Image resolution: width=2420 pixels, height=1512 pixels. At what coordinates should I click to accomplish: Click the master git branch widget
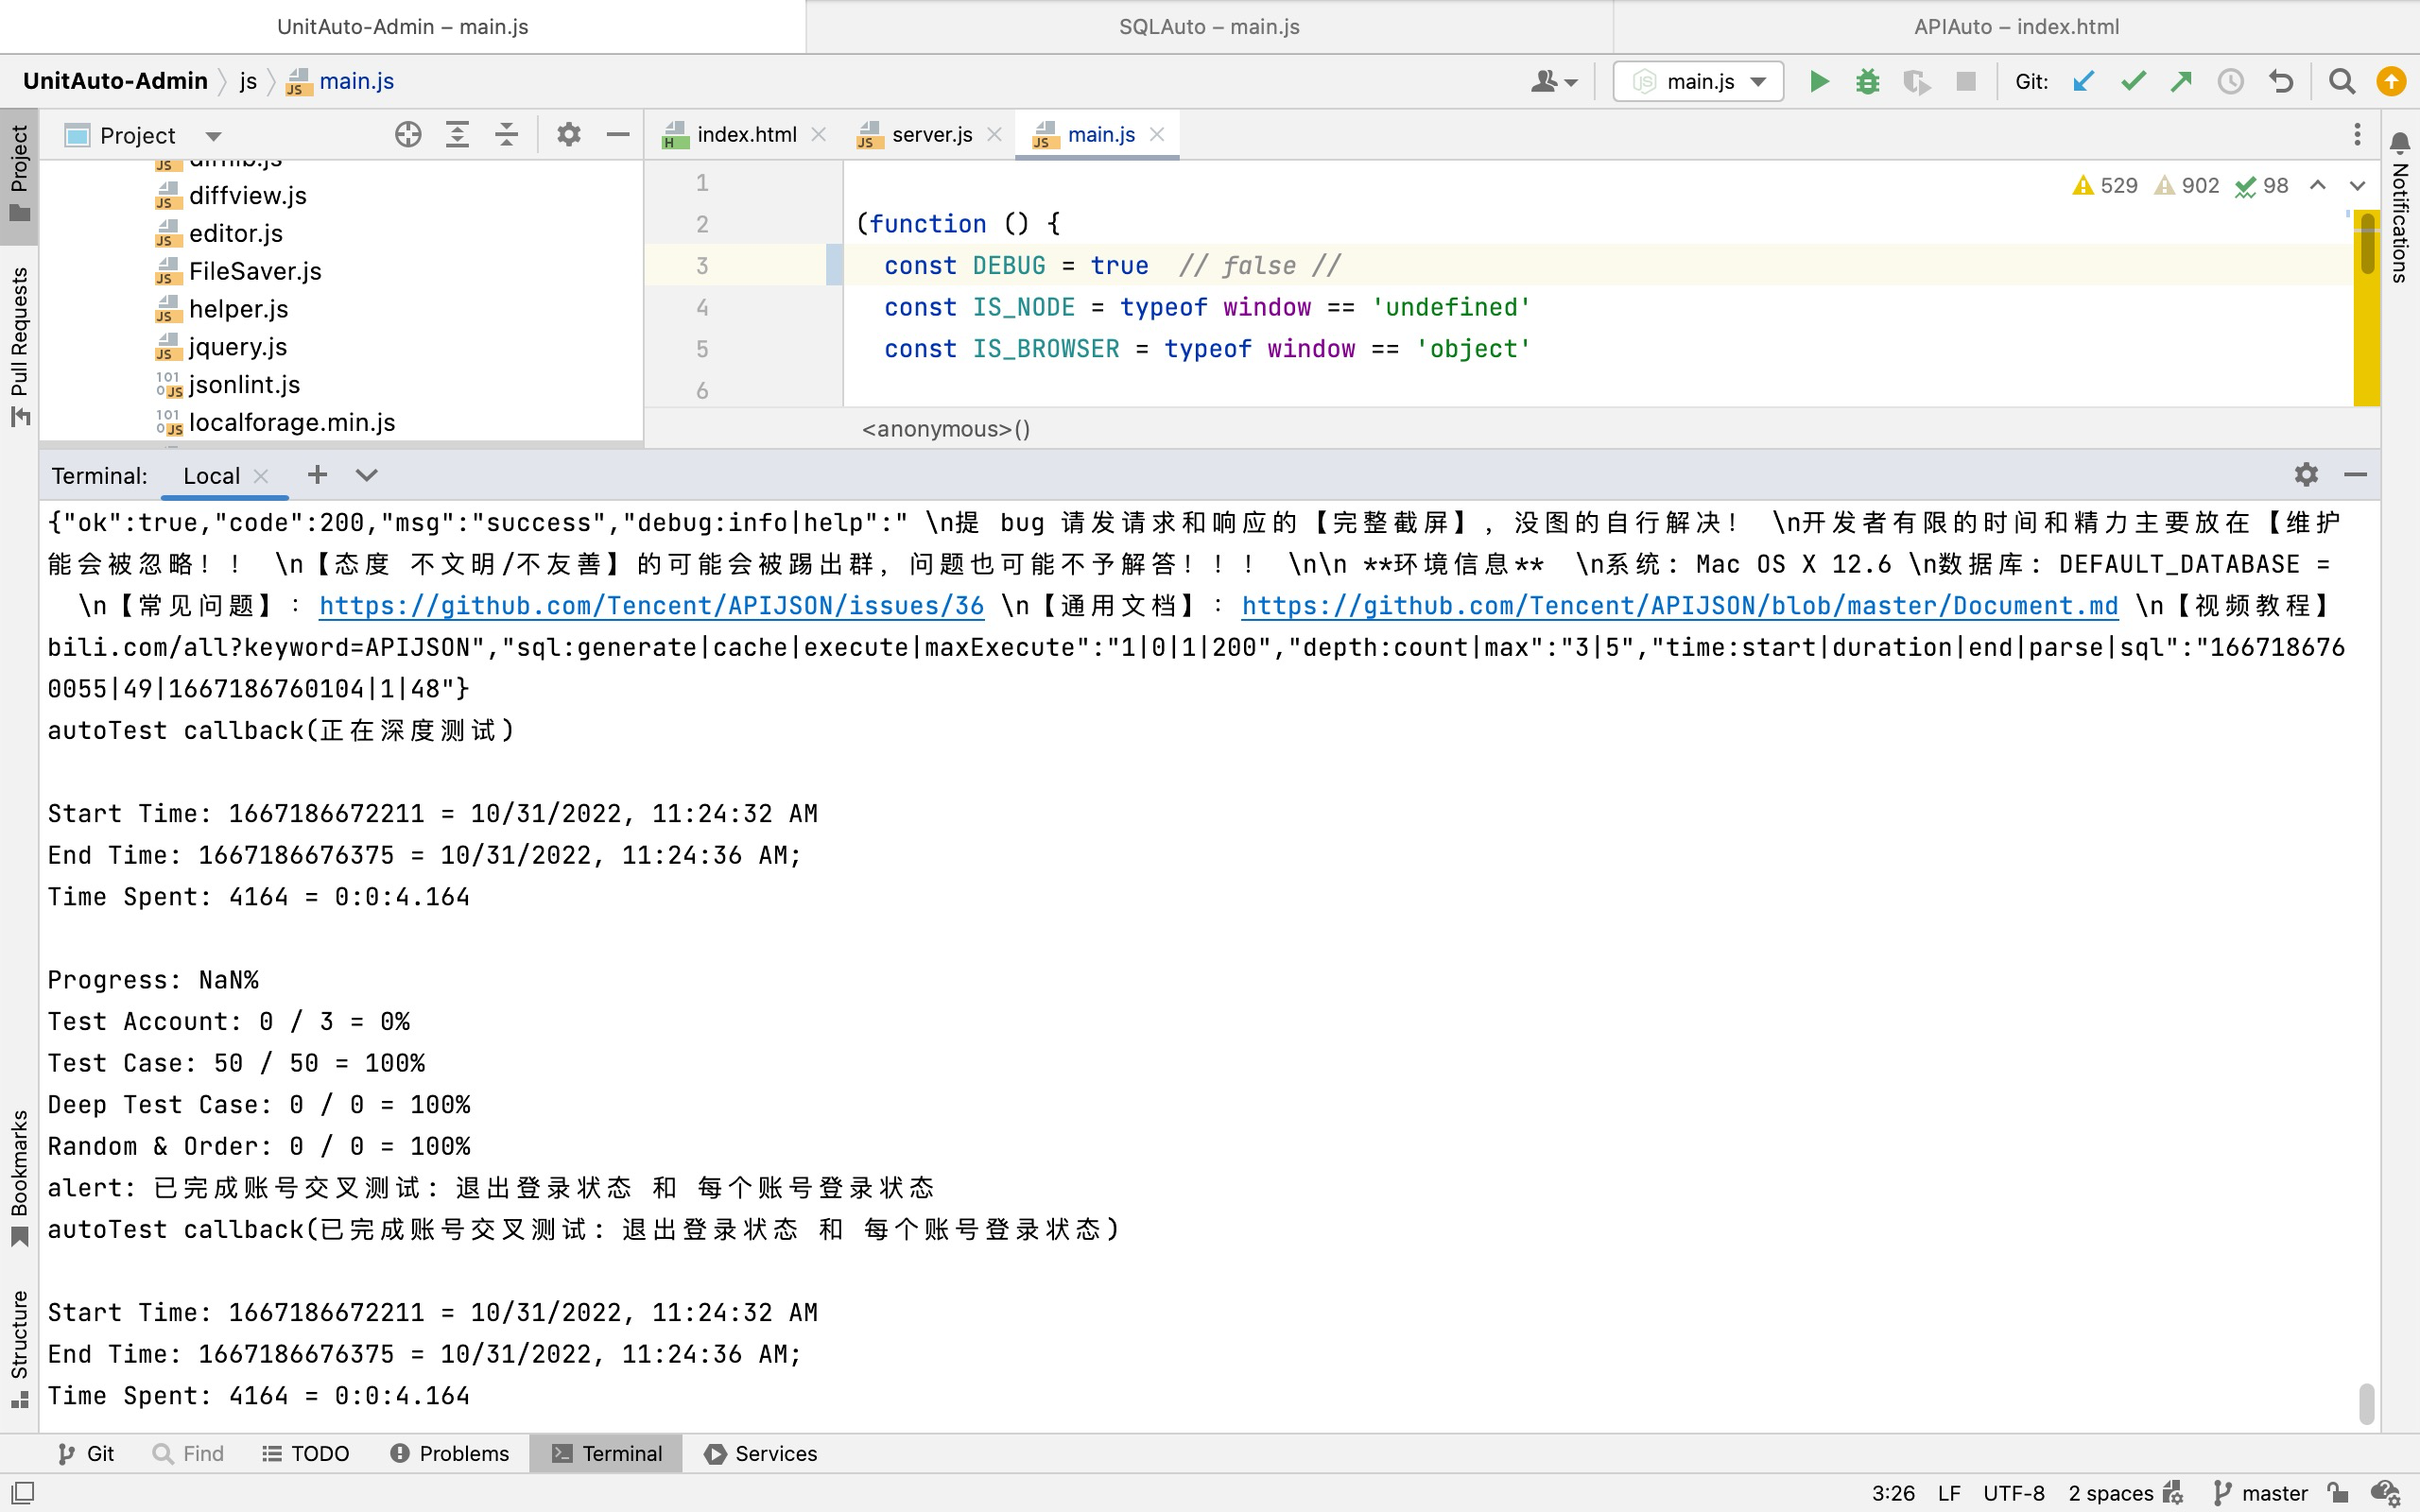point(2261,1493)
